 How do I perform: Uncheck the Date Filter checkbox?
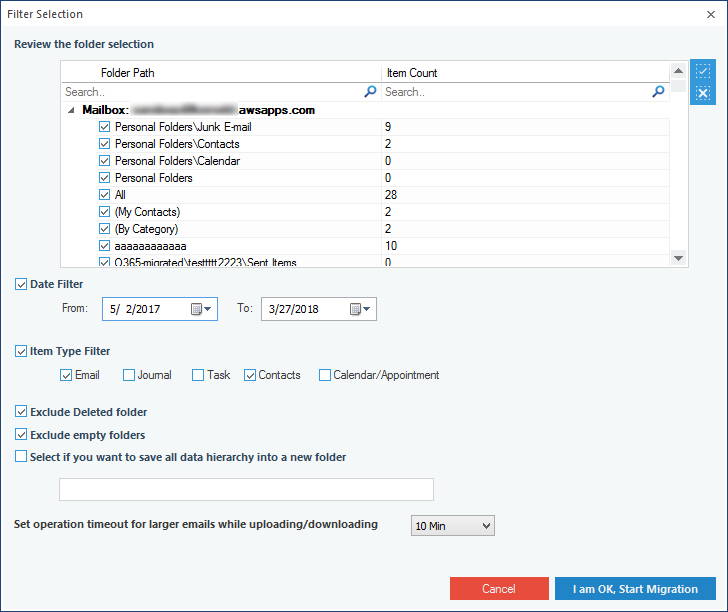point(22,285)
